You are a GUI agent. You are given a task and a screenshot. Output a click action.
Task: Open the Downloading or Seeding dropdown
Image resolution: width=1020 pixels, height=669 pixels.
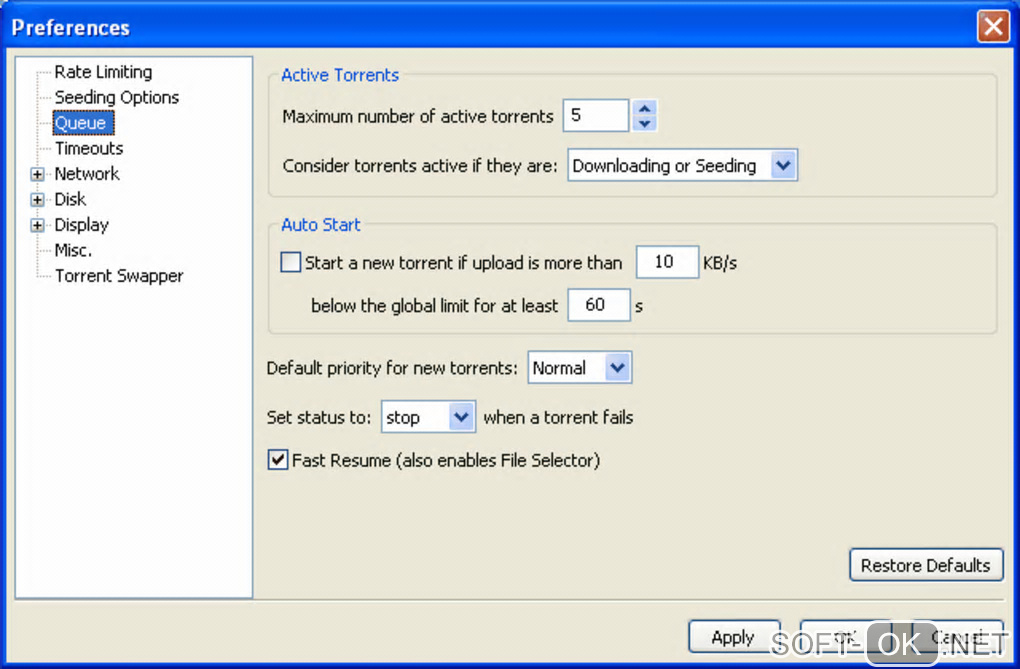tap(682, 165)
